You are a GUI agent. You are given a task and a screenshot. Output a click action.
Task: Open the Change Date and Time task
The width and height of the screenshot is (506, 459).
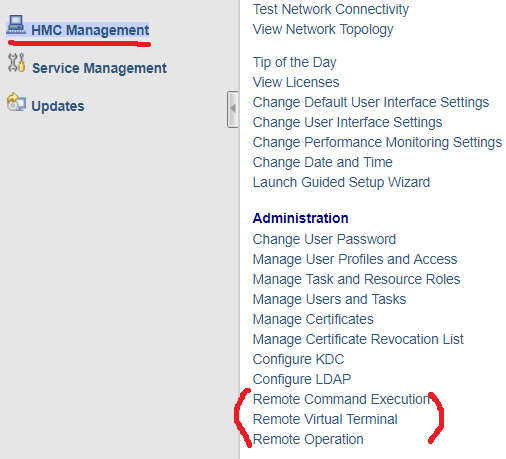(323, 162)
